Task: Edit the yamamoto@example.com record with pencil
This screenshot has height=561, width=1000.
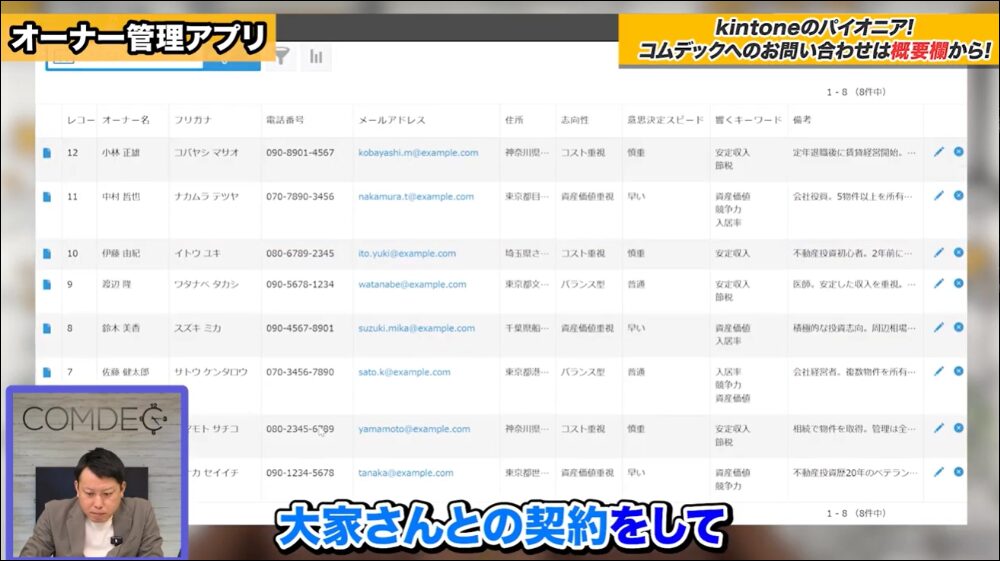Action: (x=938, y=428)
